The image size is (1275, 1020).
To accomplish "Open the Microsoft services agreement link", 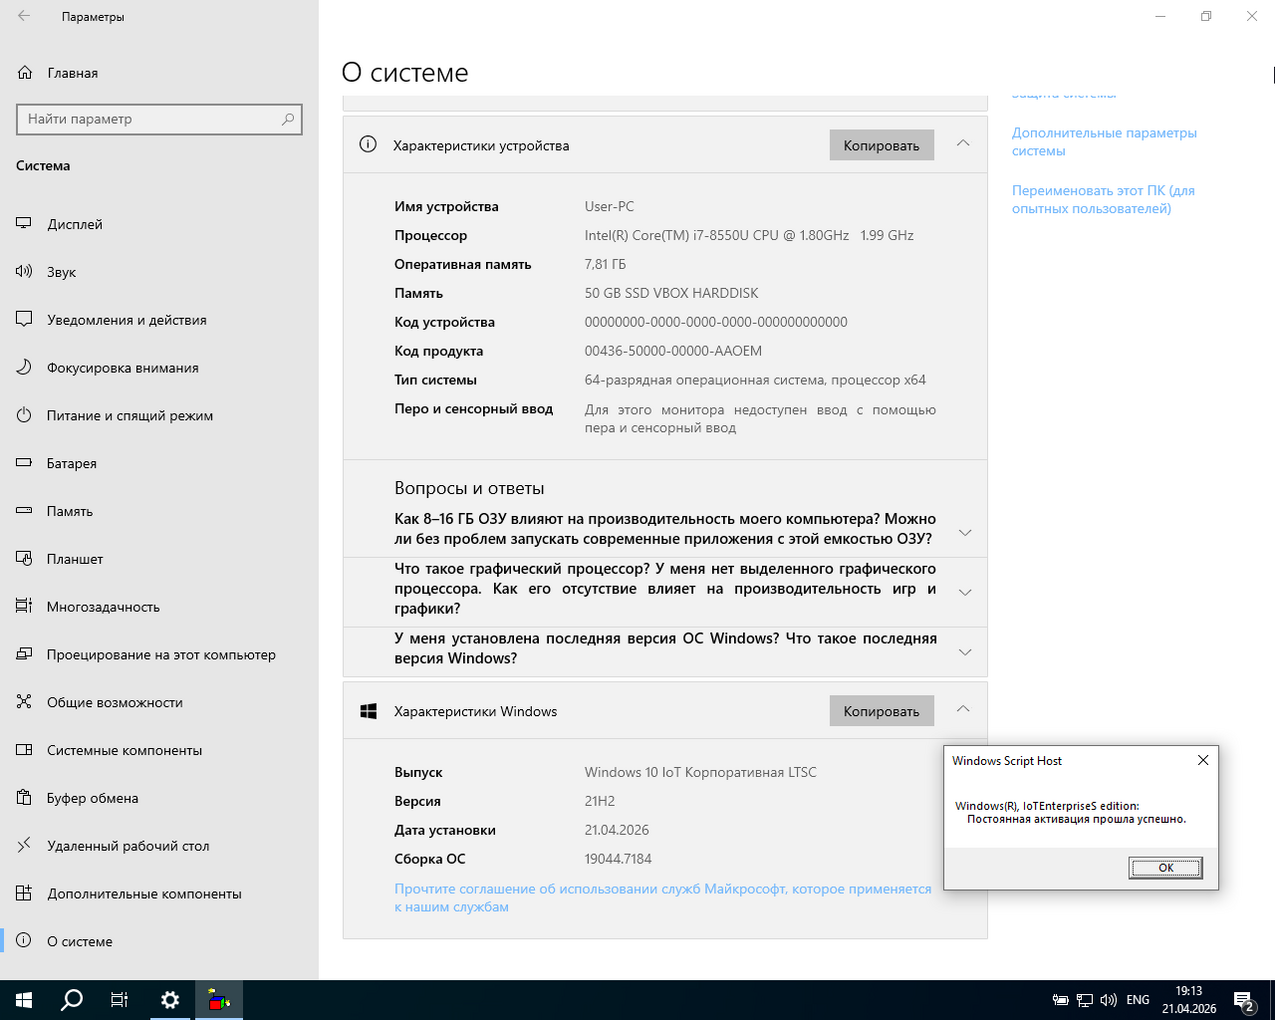I will [663, 897].
